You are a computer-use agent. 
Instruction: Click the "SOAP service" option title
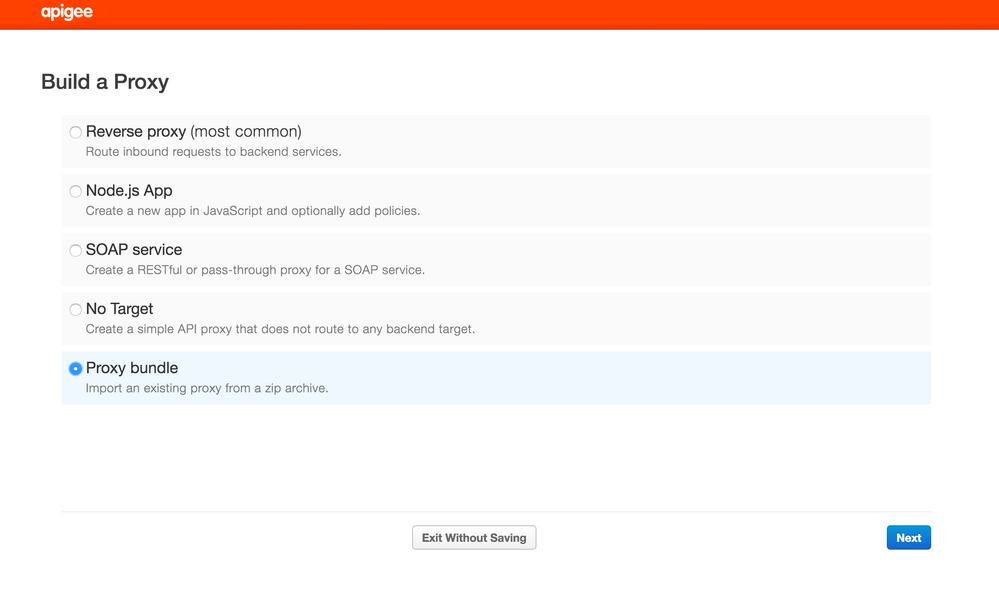click(134, 250)
